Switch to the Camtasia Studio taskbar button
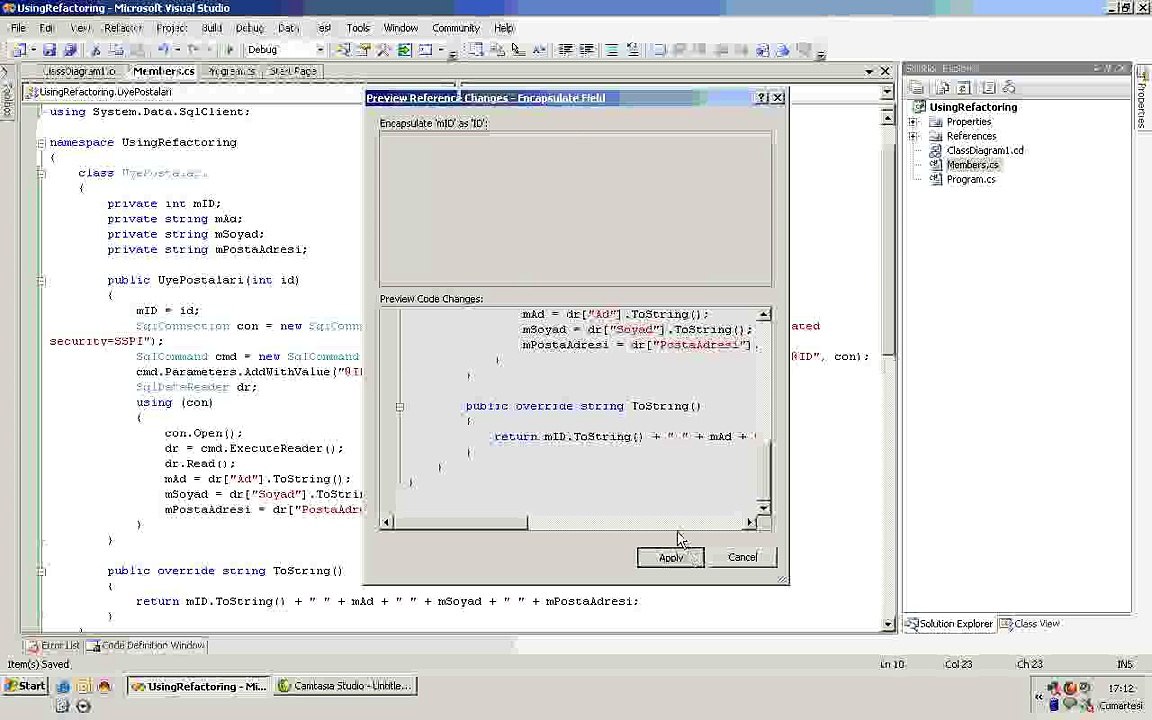Image resolution: width=1152 pixels, height=720 pixels. [345, 686]
